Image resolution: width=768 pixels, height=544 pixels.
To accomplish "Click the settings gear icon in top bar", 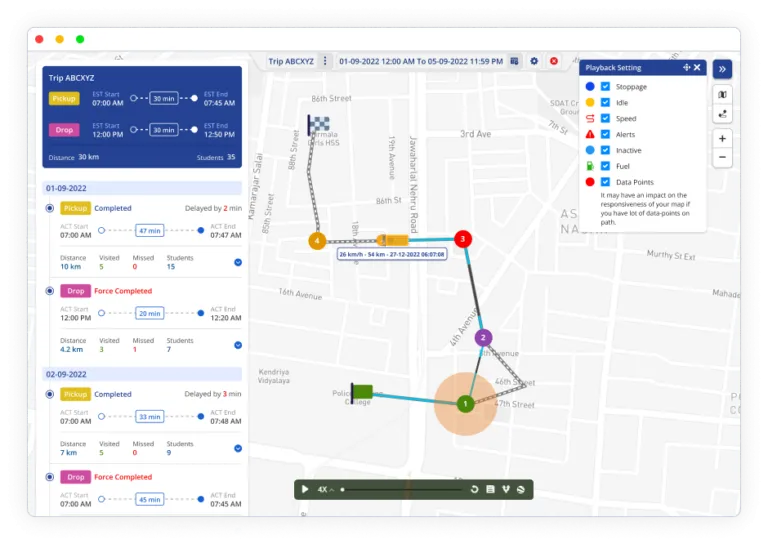I will click(534, 61).
